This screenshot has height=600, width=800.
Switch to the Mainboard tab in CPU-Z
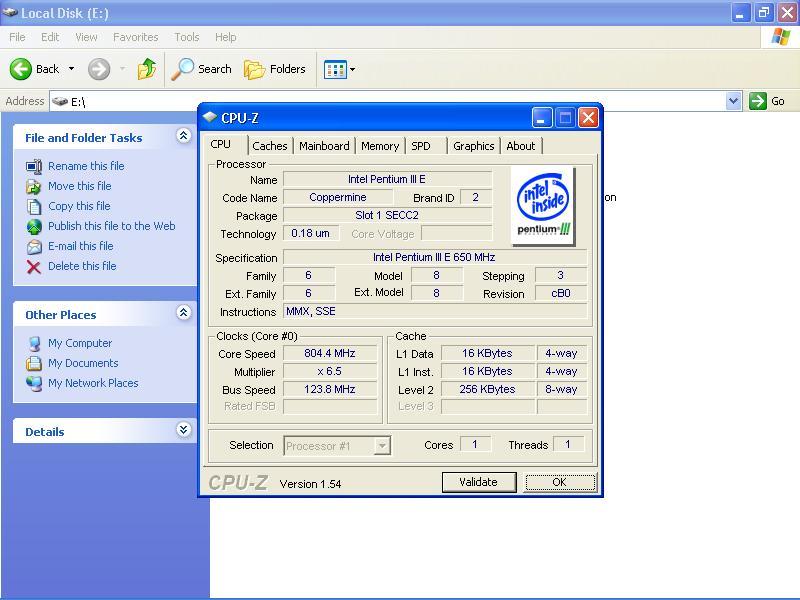[324, 146]
